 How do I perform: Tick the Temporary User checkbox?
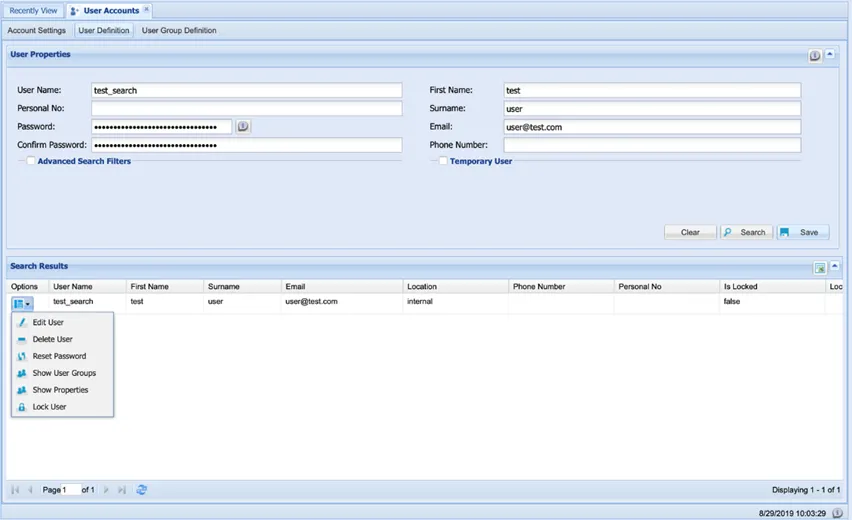pyautogui.click(x=443, y=161)
